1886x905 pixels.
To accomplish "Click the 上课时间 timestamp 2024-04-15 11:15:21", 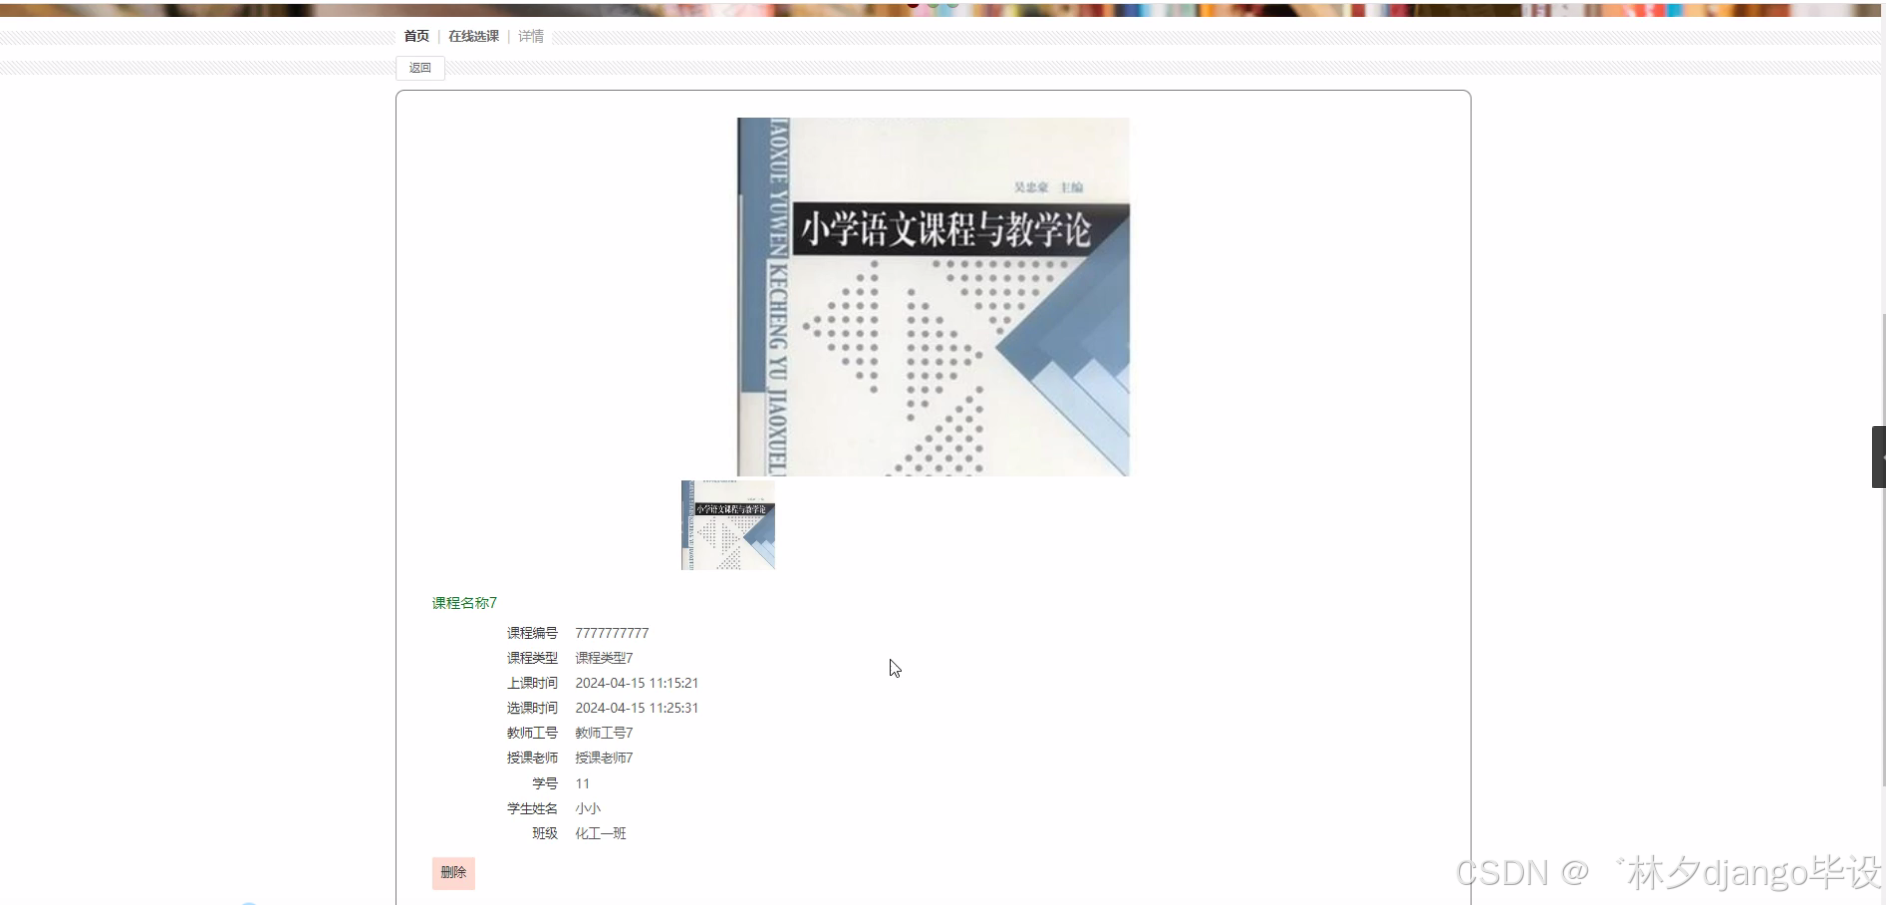I will click(x=636, y=682).
